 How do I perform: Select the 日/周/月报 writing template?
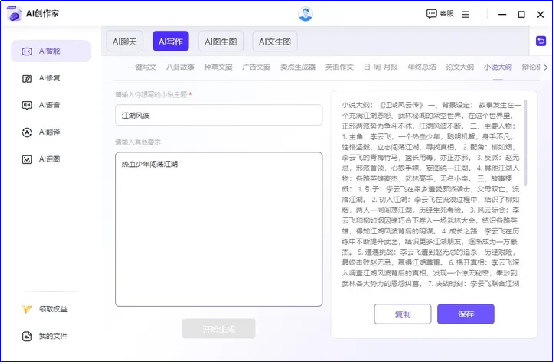pos(381,67)
